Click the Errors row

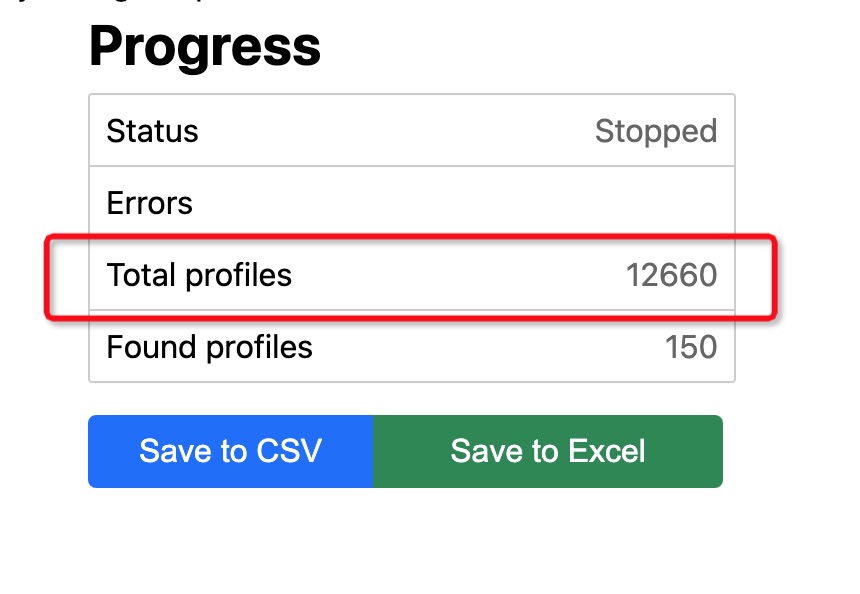pos(410,203)
